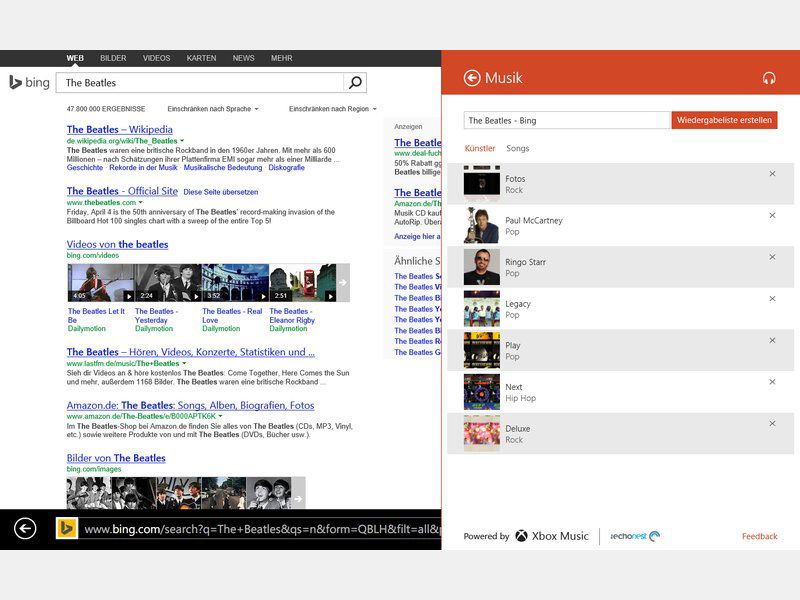
Task: Select the Deluxe album thumbnail
Action: click(x=482, y=434)
